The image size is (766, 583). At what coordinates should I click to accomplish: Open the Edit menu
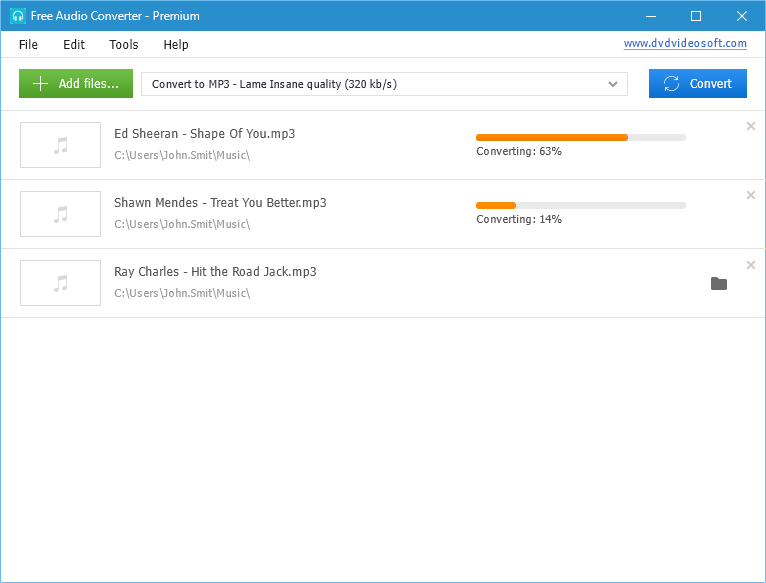pyautogui.click(x=74, y=45)
